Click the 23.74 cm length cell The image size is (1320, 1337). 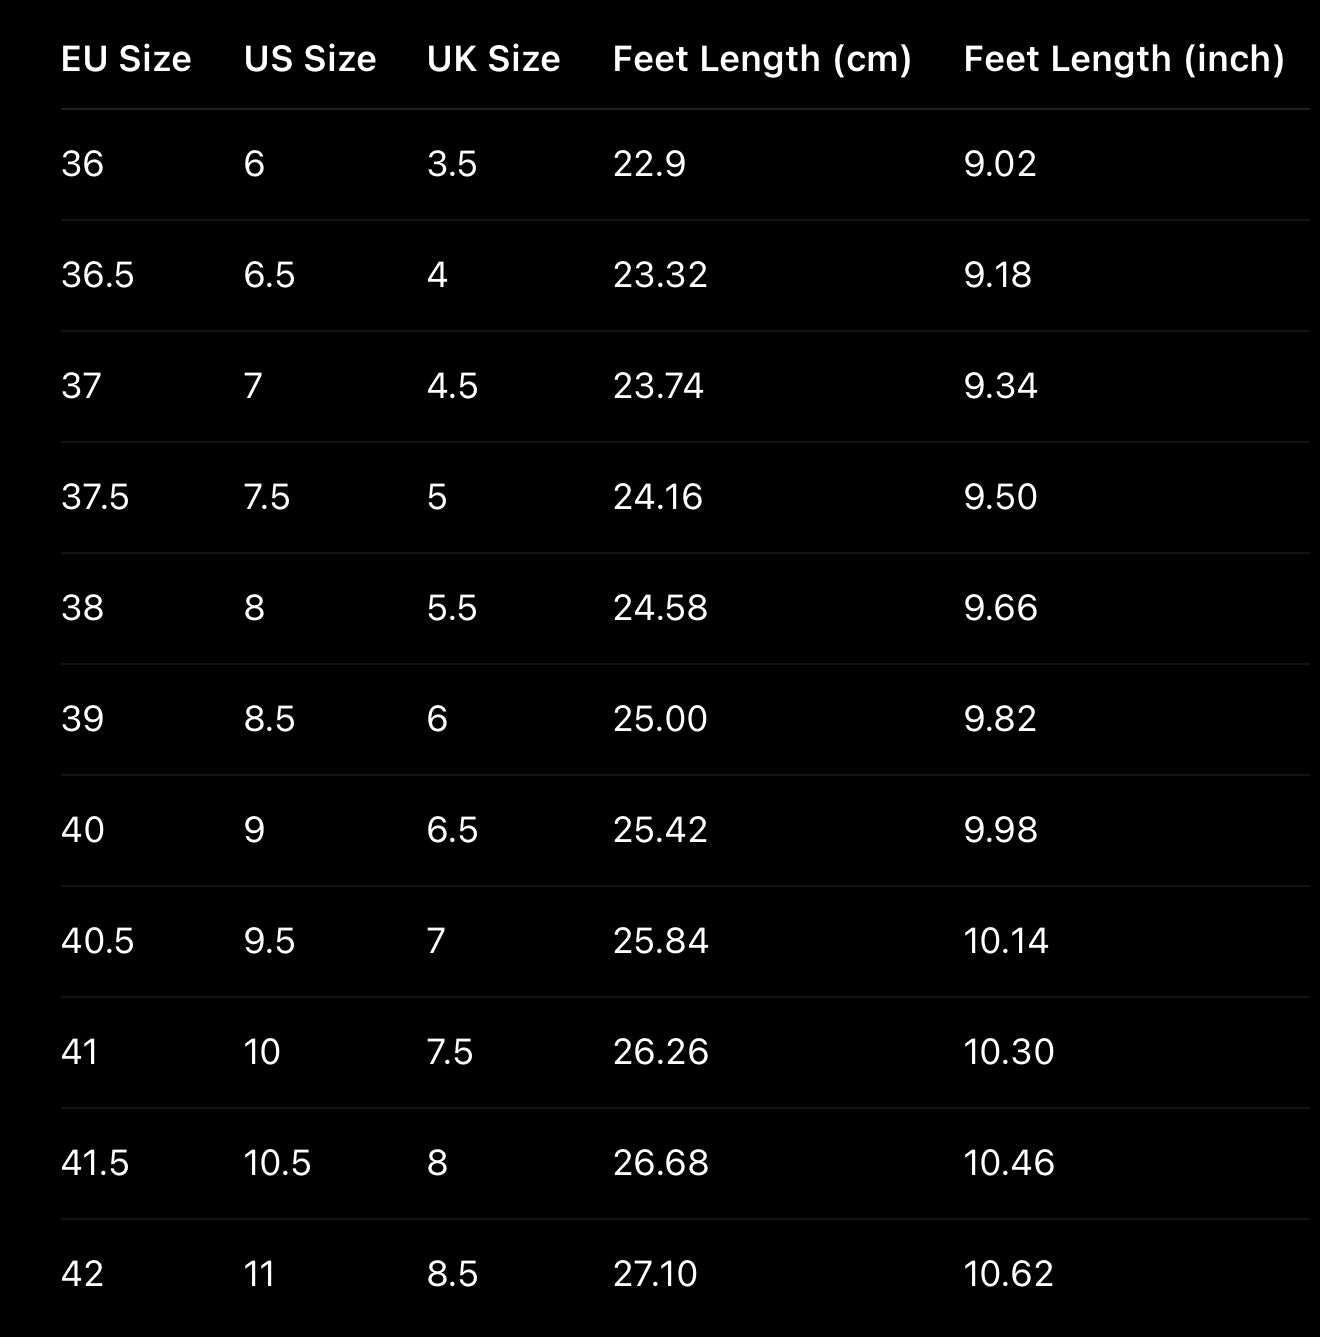coord(658,386)
